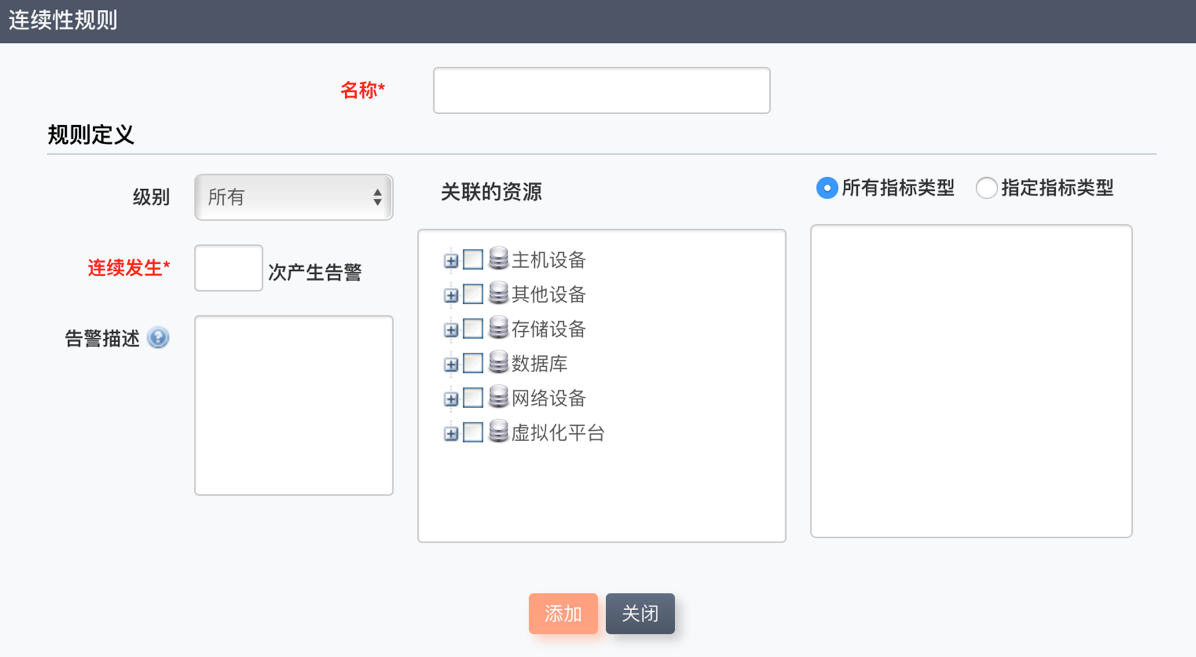Click the database icon for 其他设备

pos(498,294)
